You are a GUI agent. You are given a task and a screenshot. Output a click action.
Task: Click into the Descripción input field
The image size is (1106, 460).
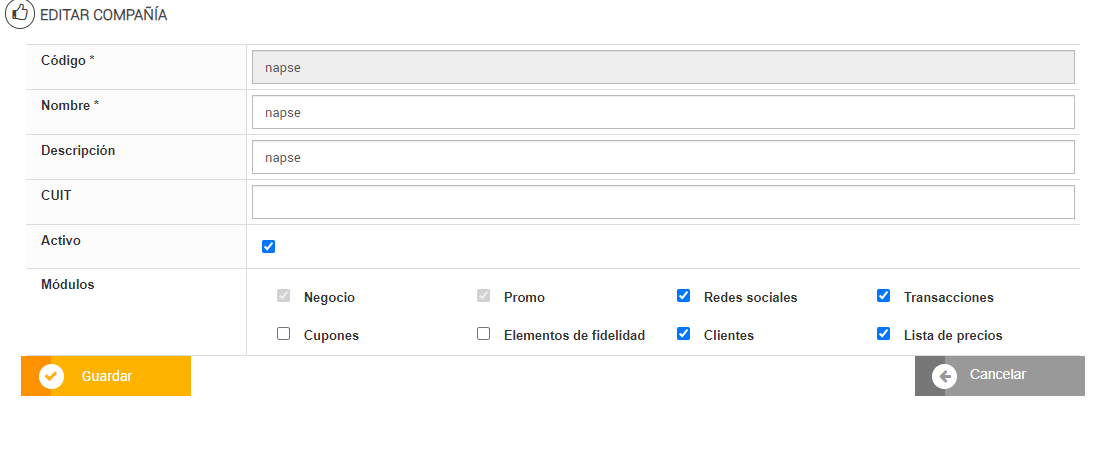[x=663, y=157]
